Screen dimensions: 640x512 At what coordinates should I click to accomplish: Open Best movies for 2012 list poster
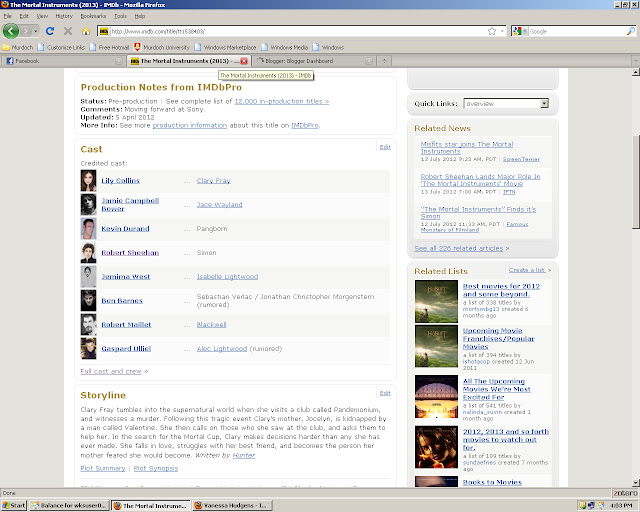coord(436,301)
